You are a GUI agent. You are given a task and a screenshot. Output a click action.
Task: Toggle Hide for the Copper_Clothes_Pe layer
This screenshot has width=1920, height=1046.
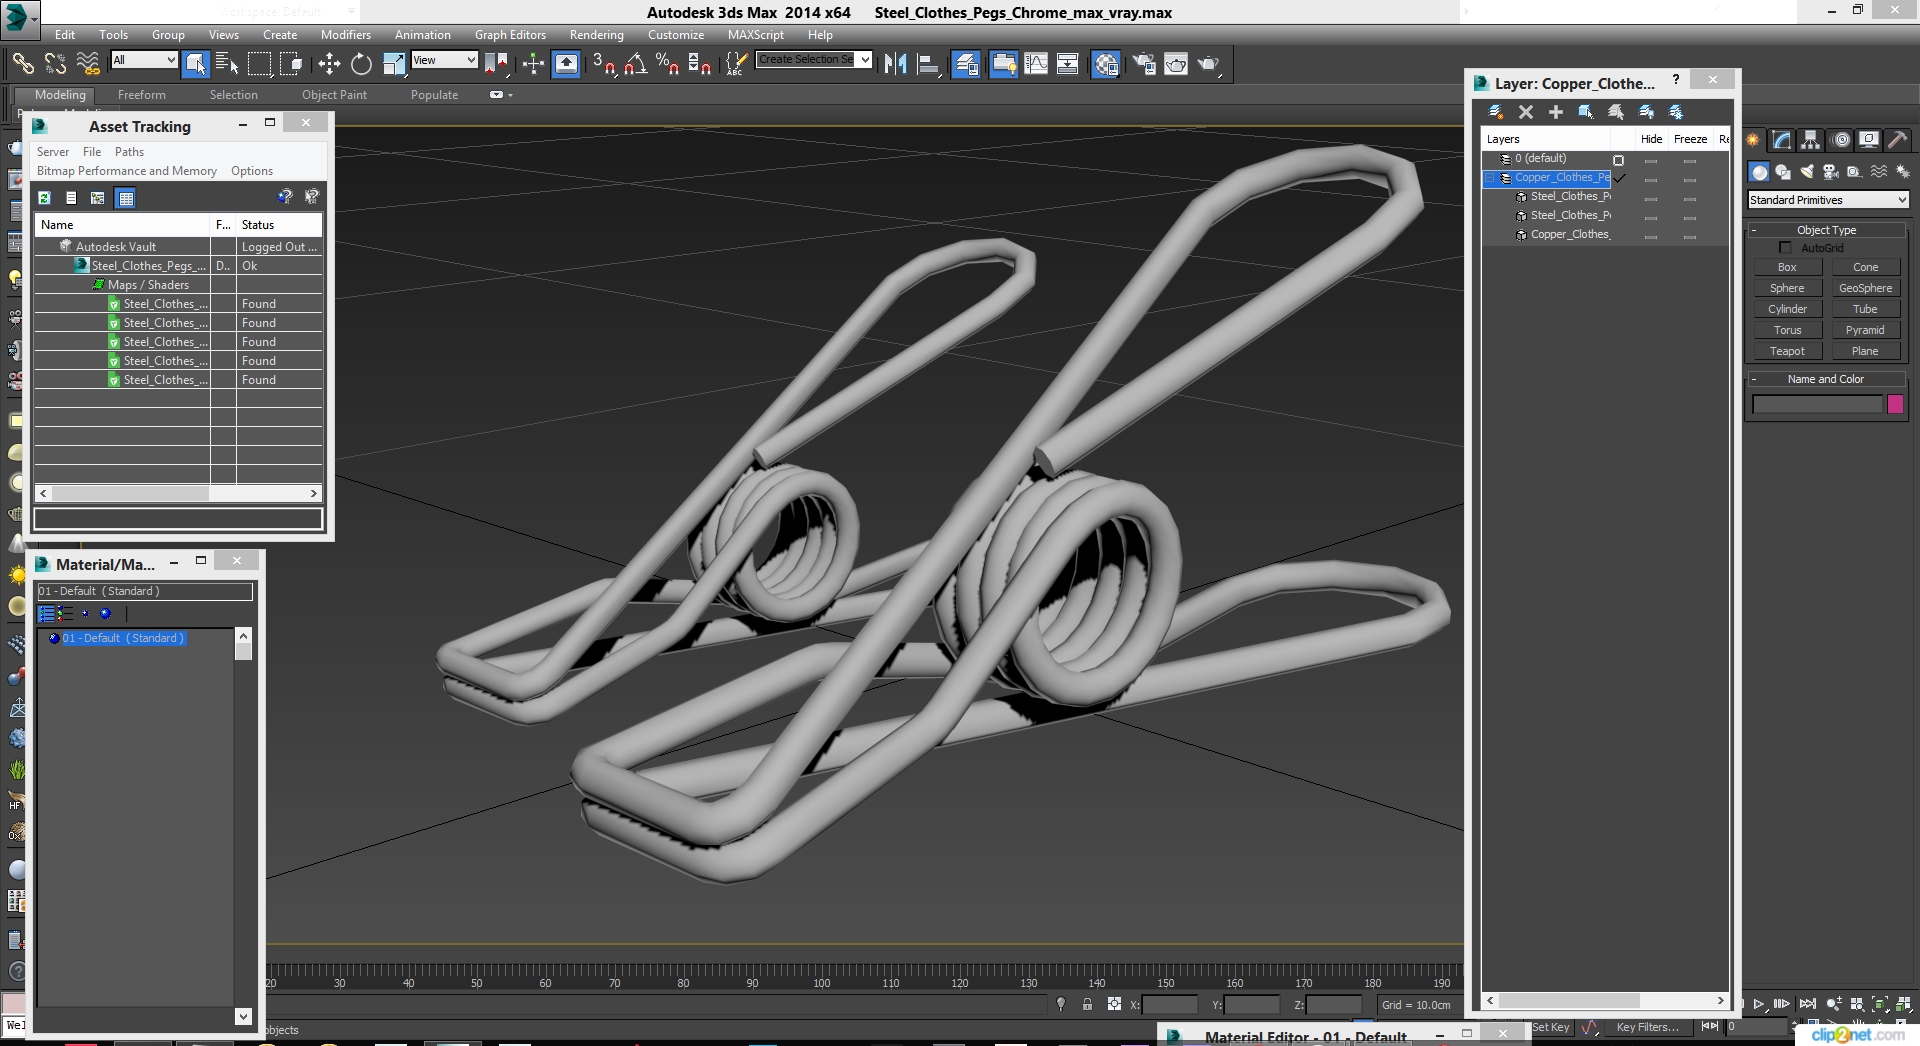coord(1651,180)
